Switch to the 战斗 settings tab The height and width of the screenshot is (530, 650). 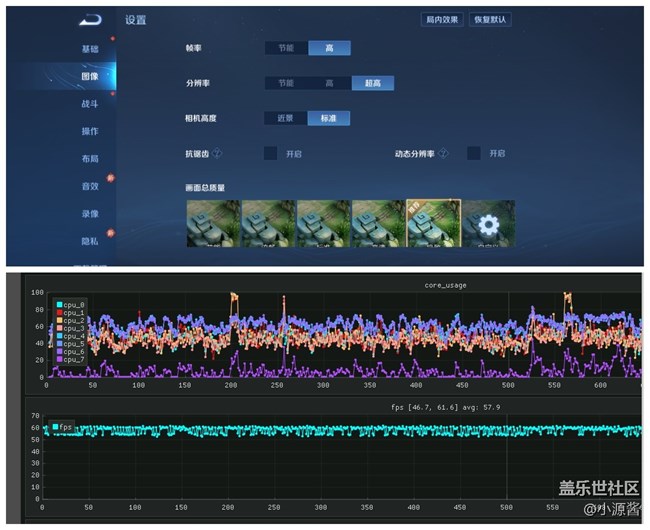[90, 104]
